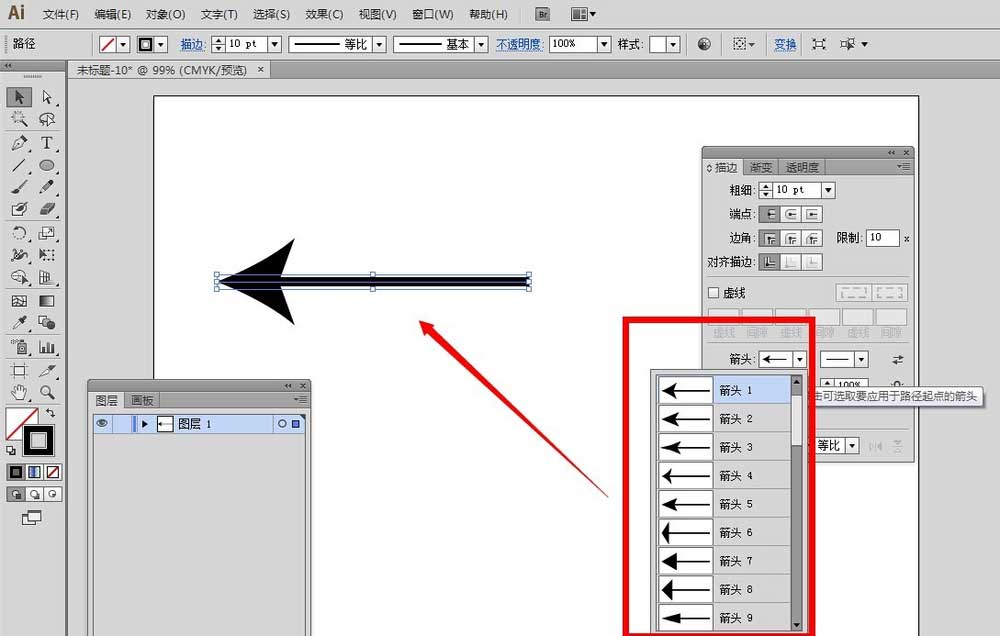
Task: Select the Pencil tool
Action: pyautogui.click(x=47, y=187)
